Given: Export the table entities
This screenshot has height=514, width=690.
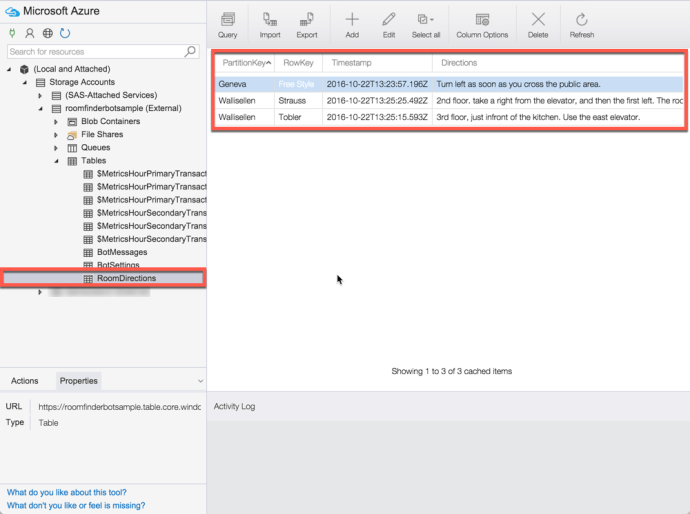Looking at the screenshot, I should coord(306,25).
